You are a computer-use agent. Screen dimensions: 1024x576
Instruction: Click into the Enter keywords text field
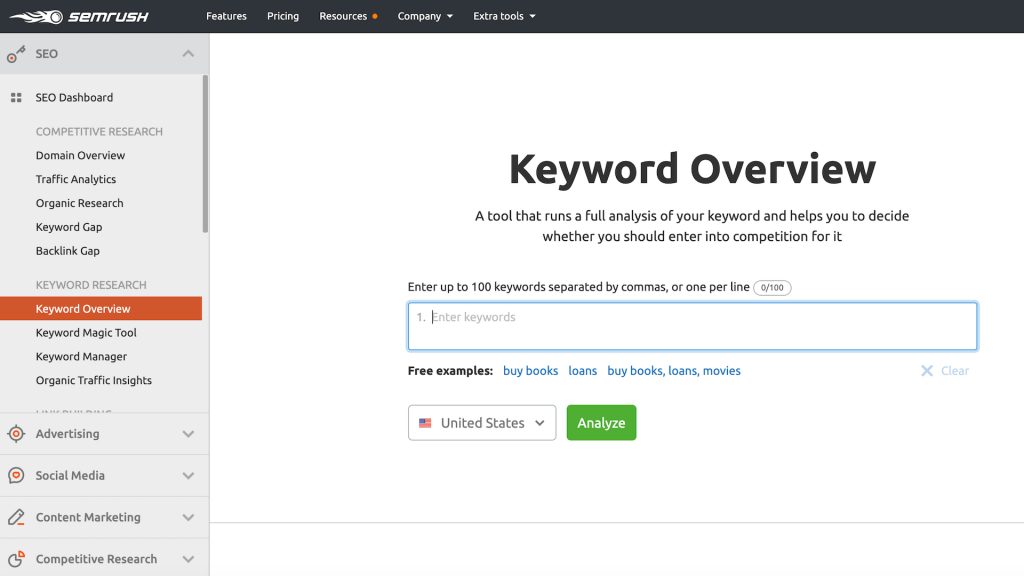click(x=692, y=326)
